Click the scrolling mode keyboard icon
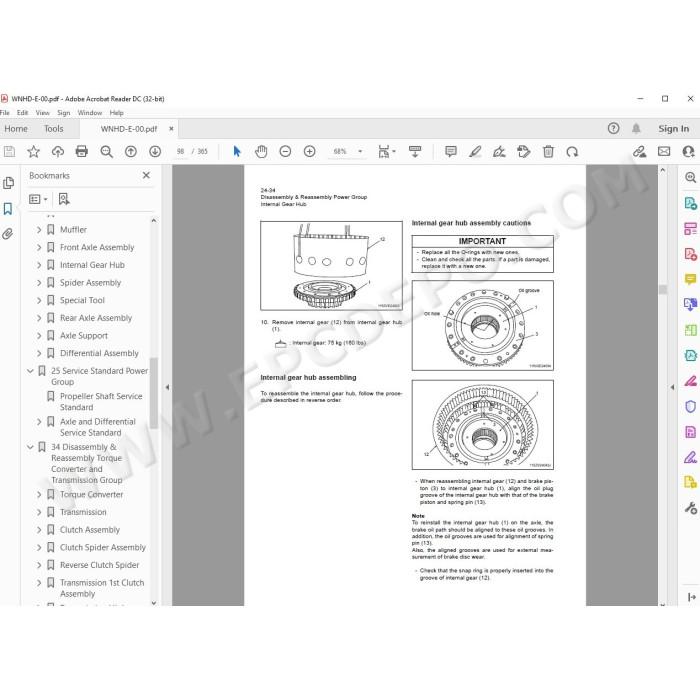The width and height of the screenshot is (700, 700). pos(415,152)
